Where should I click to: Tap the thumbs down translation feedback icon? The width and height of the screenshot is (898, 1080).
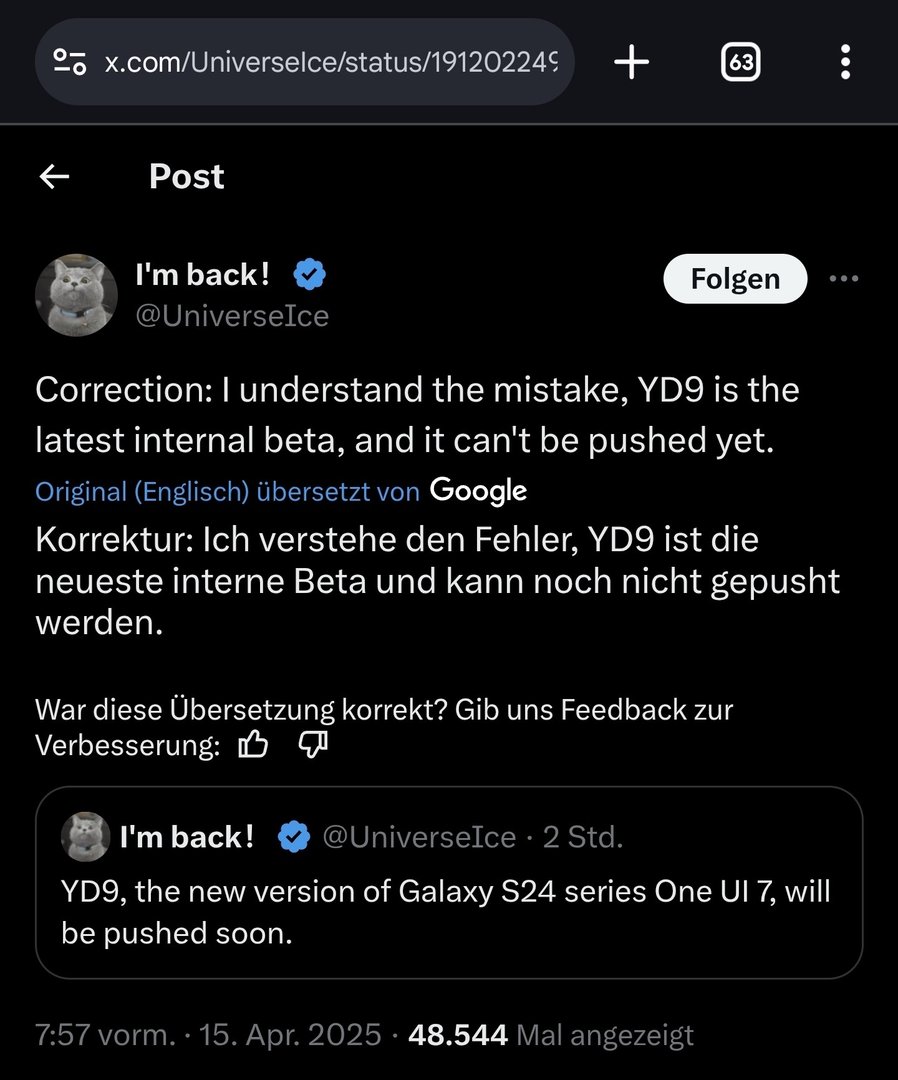(314, 745)
